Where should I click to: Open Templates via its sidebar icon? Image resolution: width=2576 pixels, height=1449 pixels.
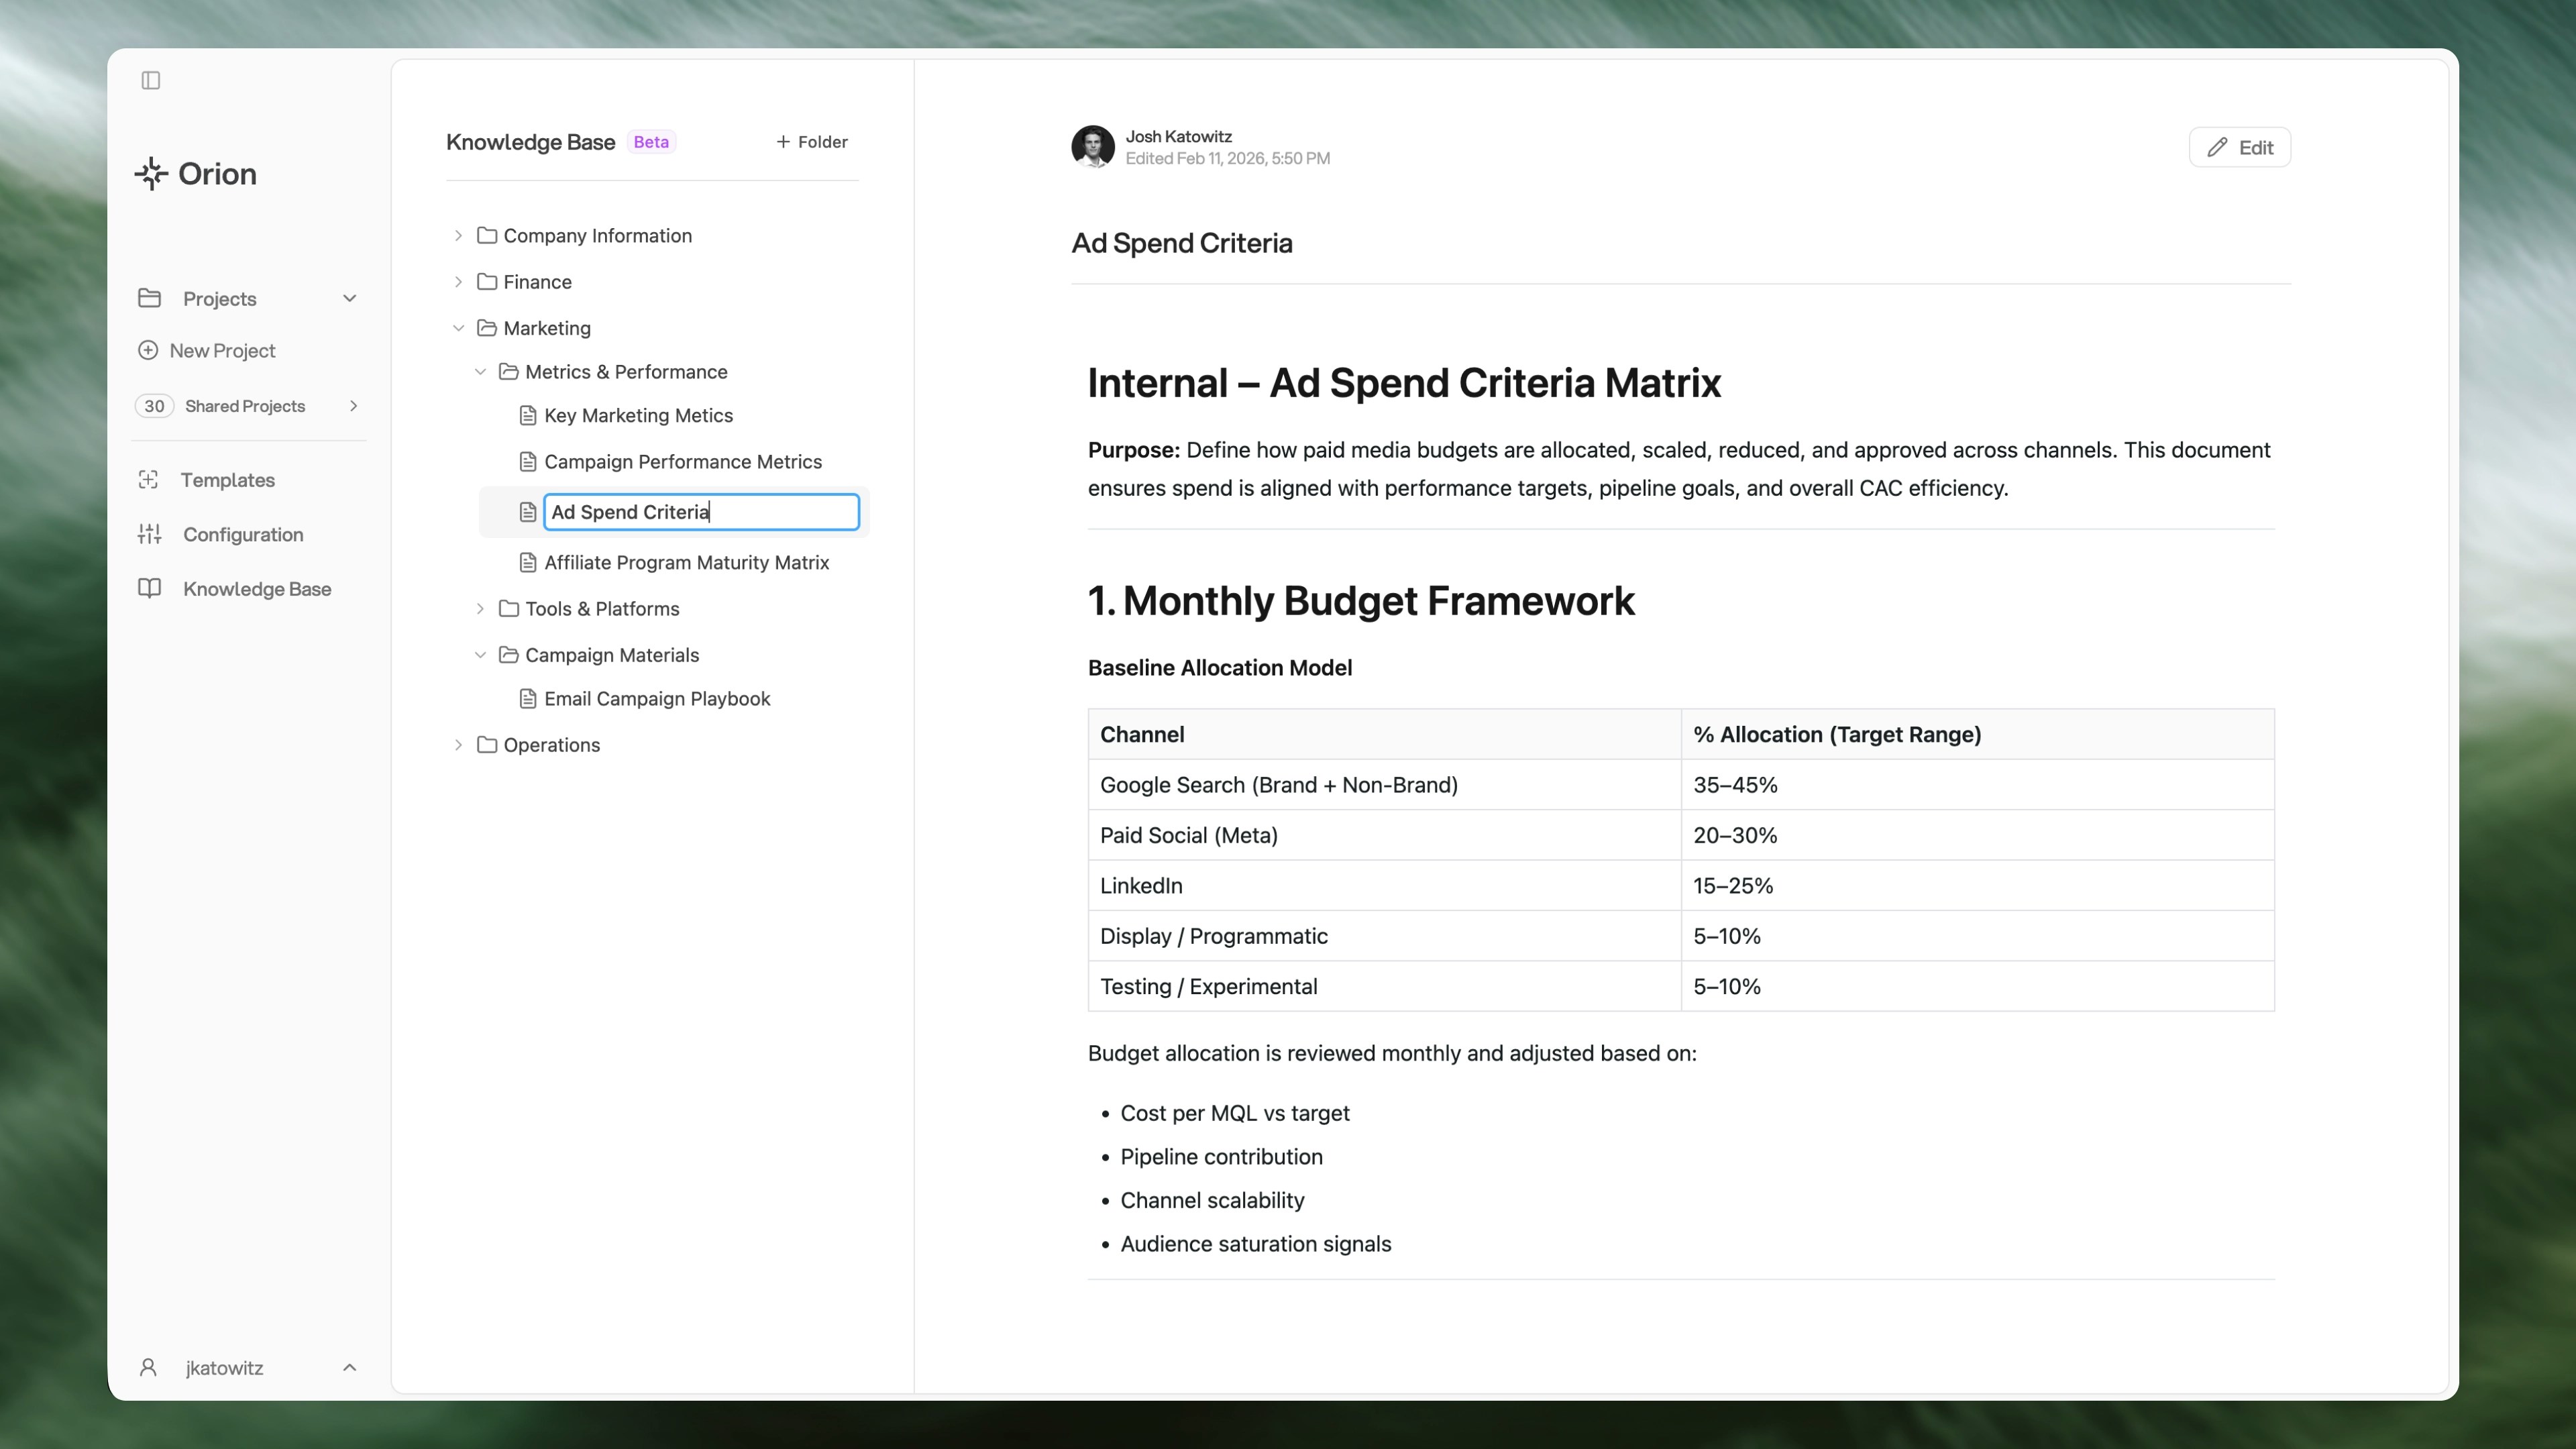click(148, 480)
